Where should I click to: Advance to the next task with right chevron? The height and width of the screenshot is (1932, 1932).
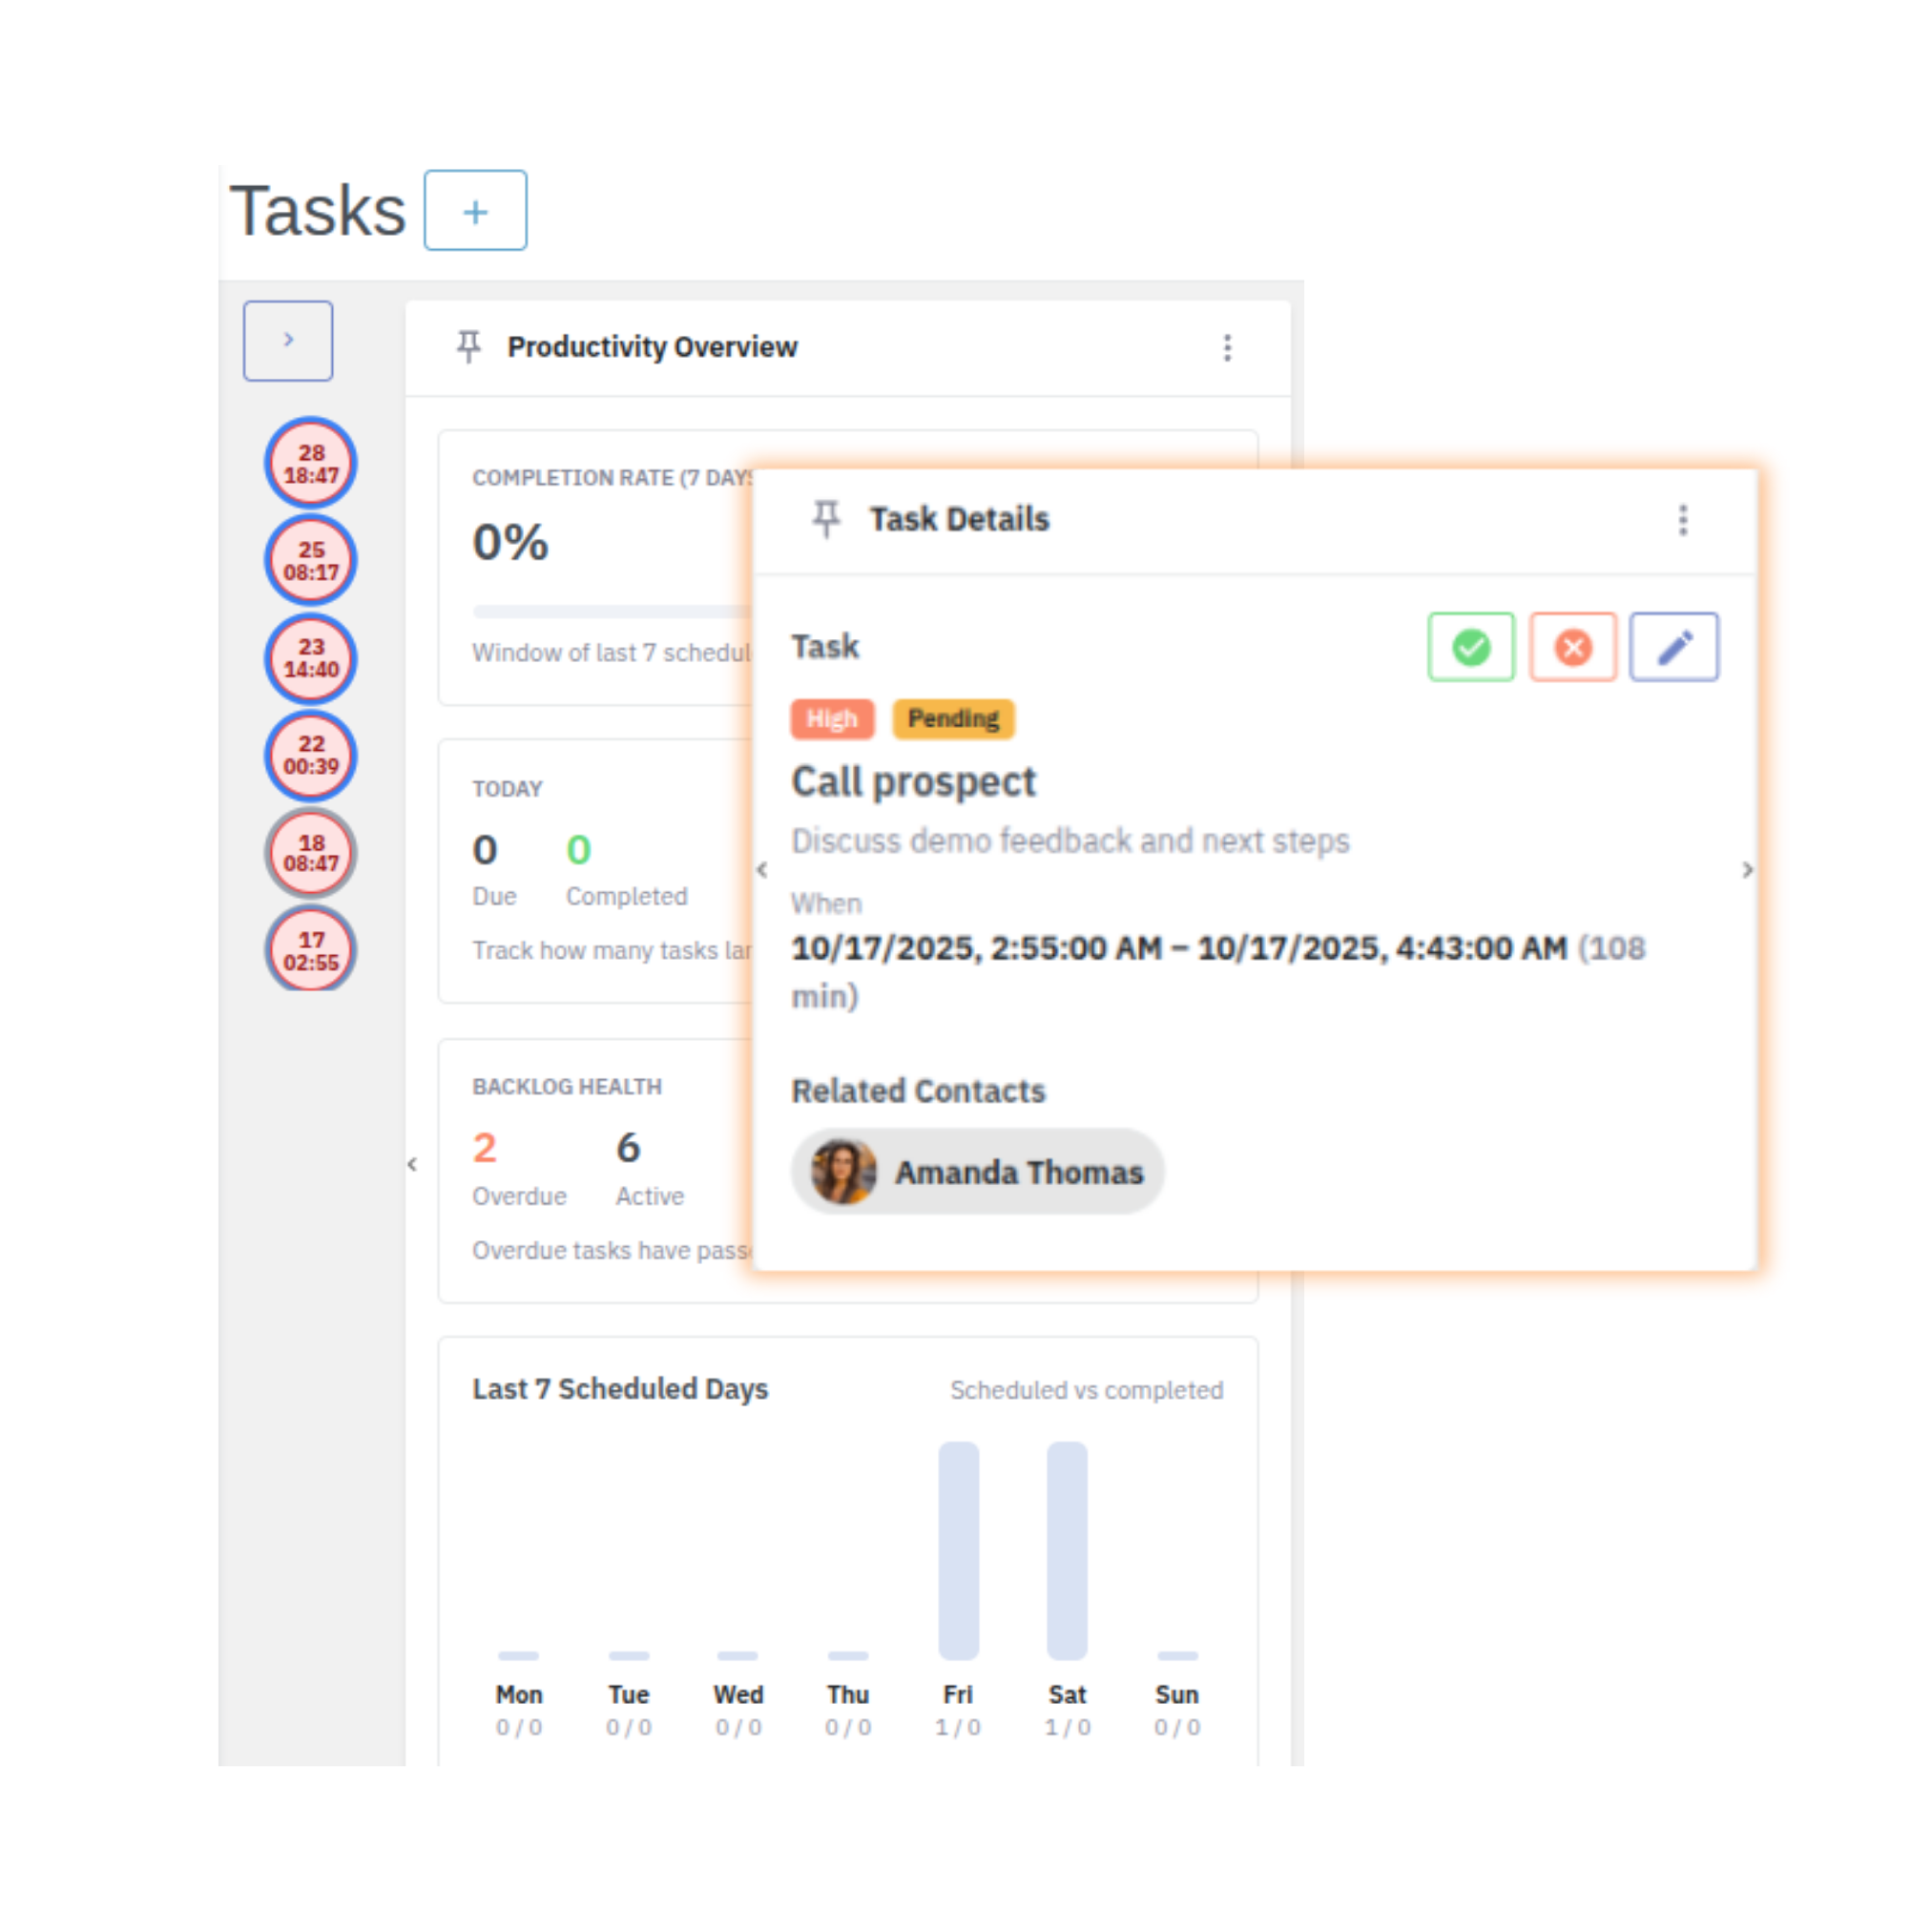point(1747,870)
